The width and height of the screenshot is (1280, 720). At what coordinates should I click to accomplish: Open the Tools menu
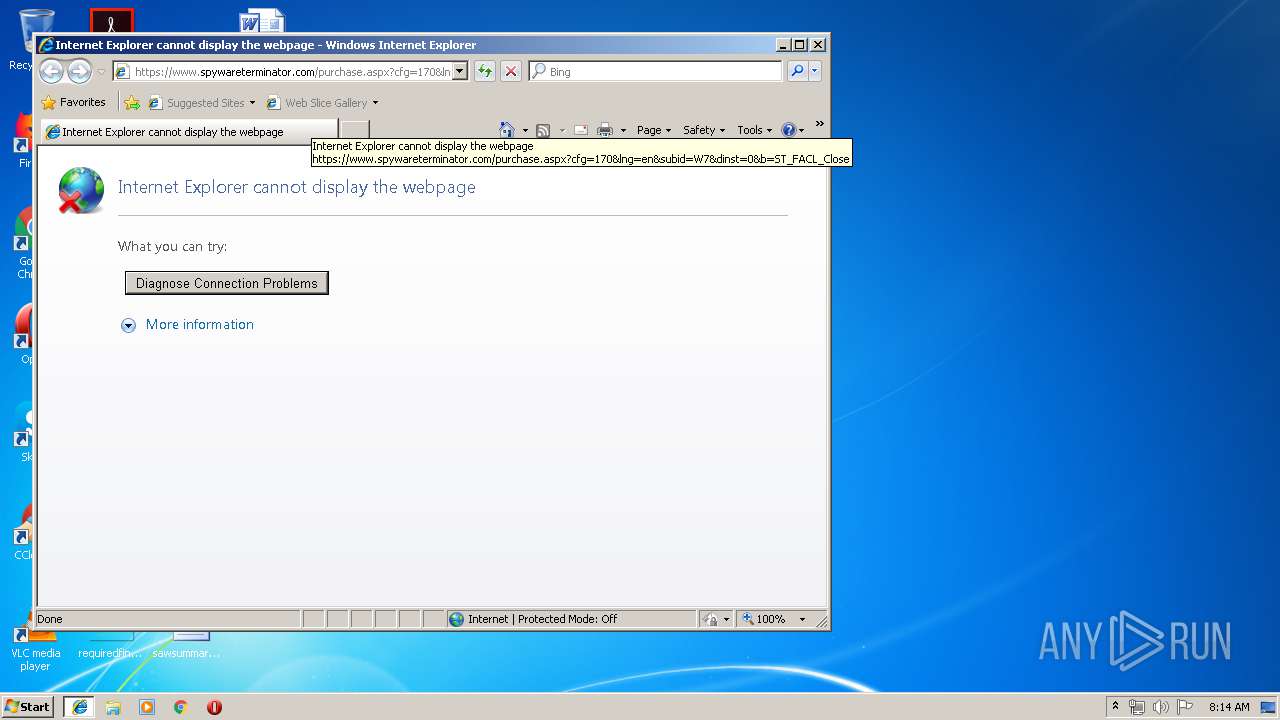(754, 130)
